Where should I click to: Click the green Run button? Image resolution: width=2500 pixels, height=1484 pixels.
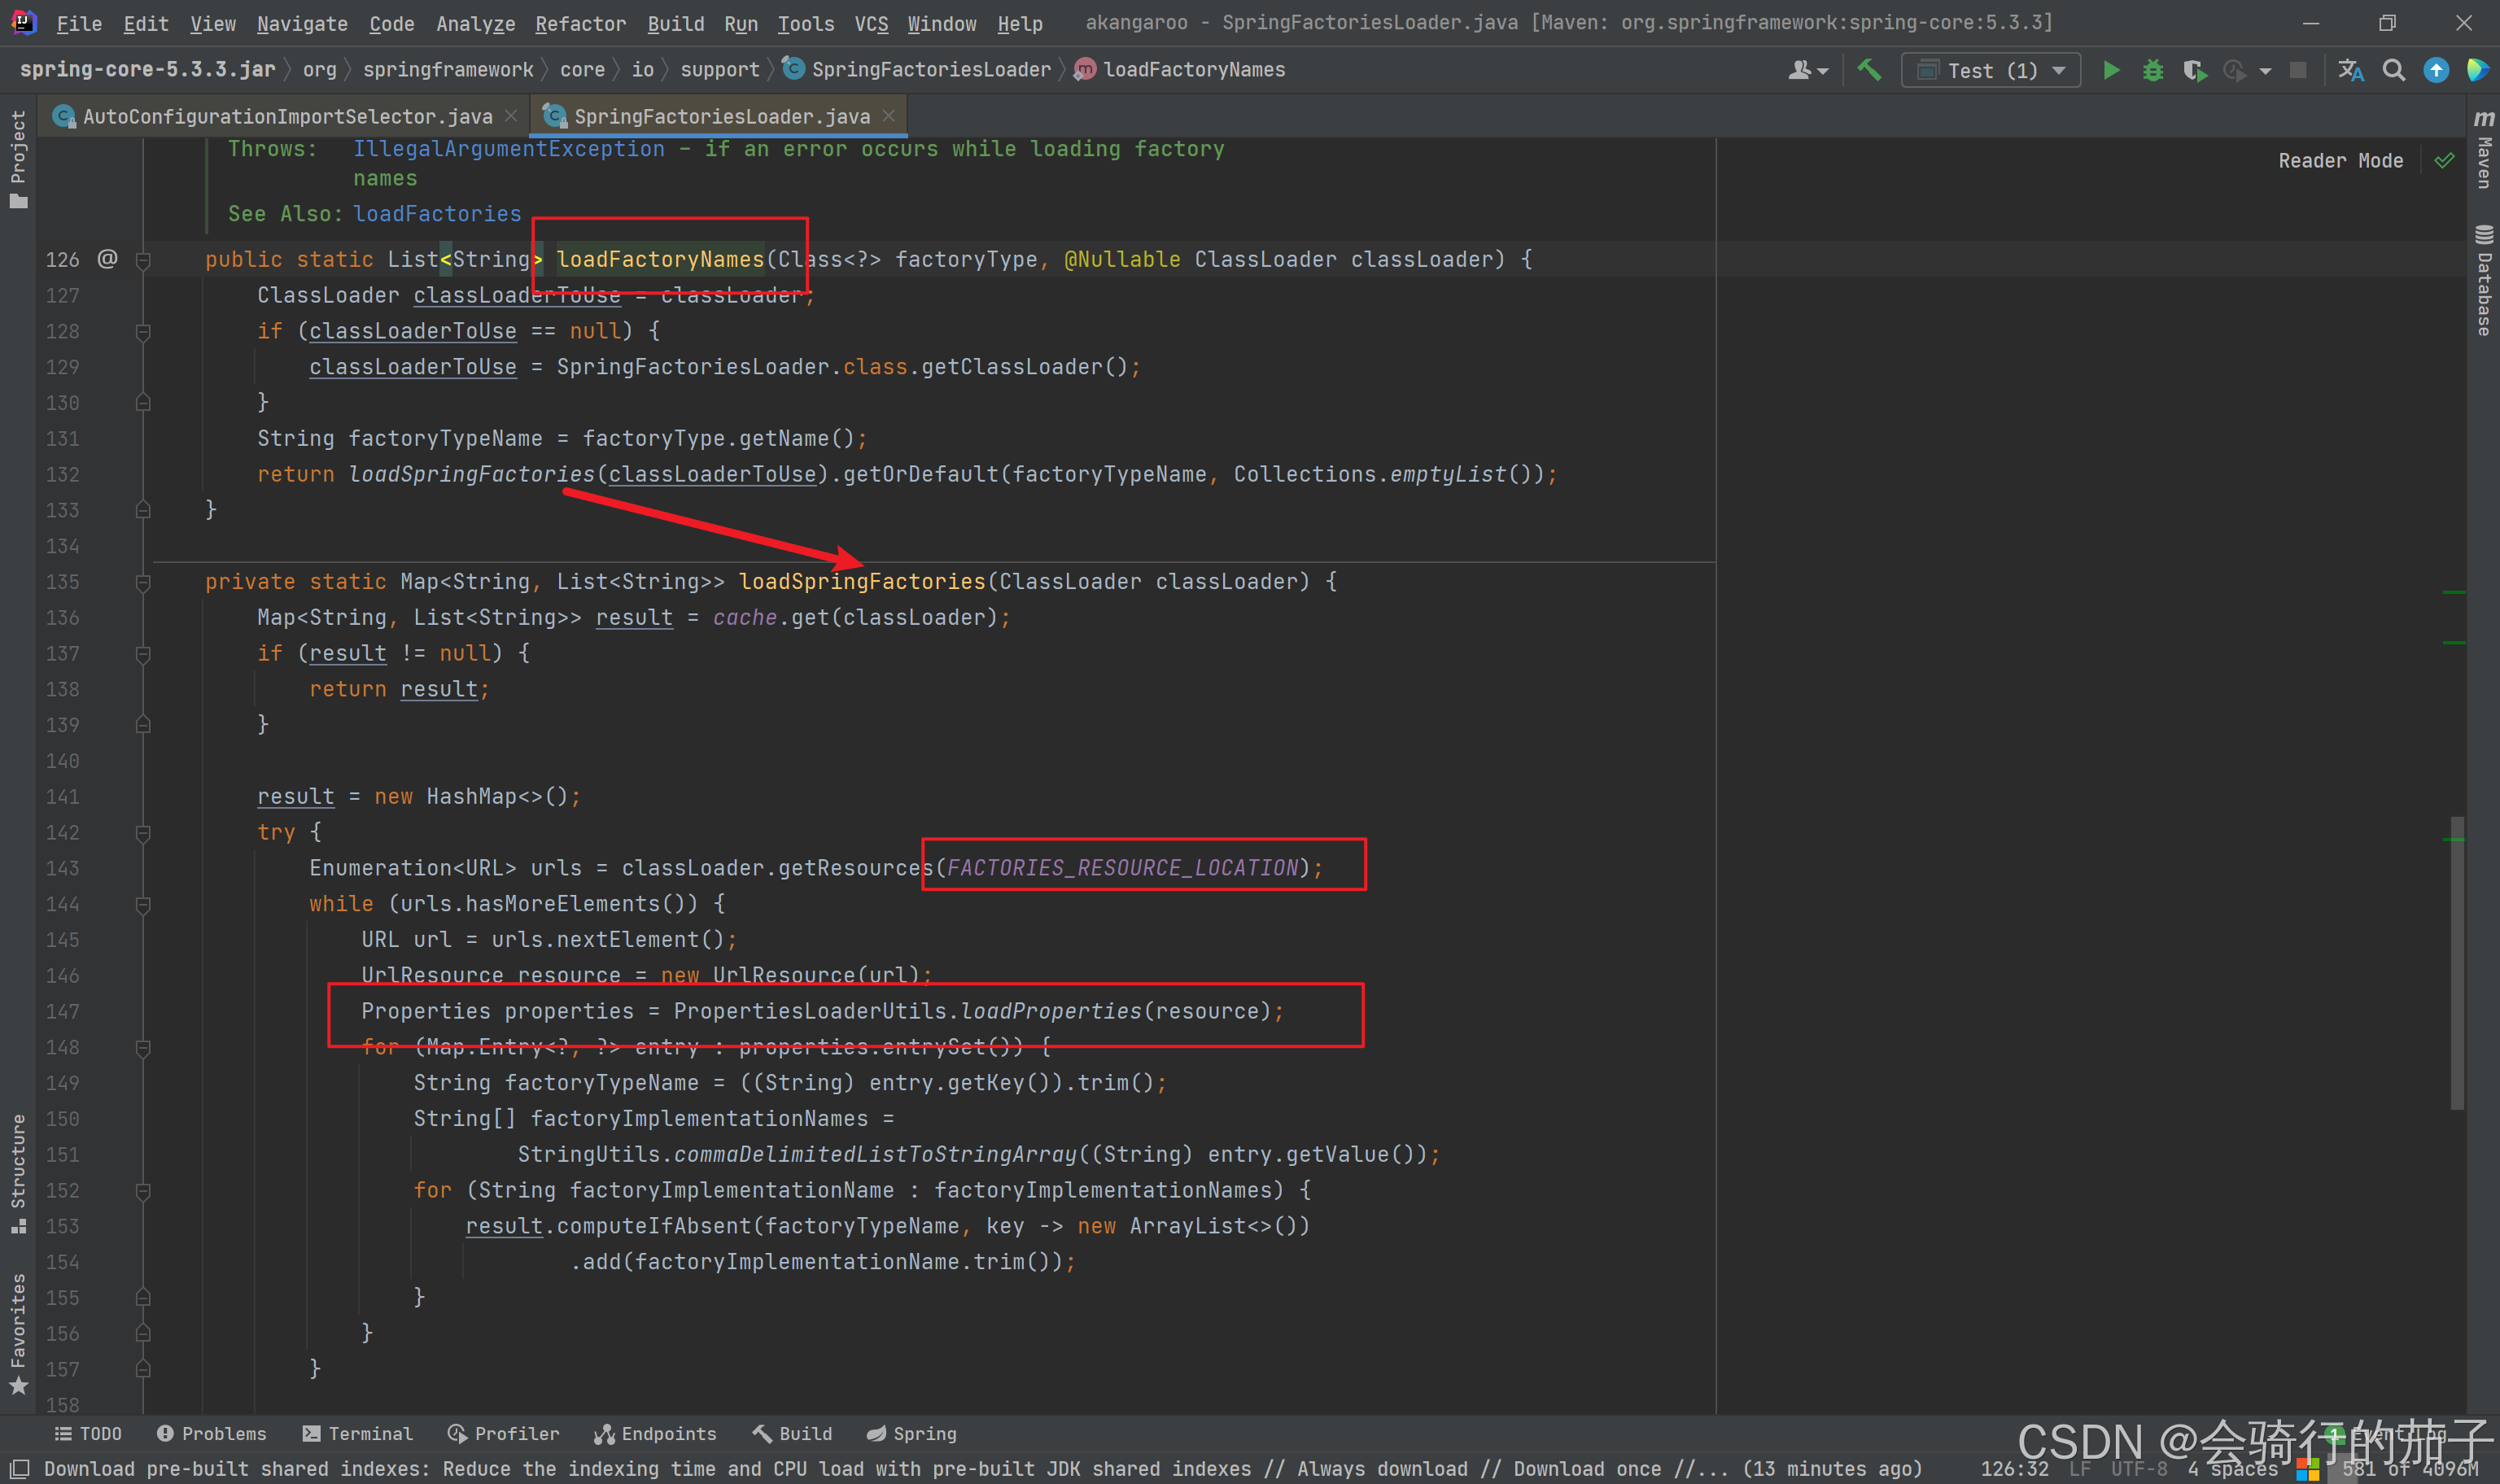(2111, 70)
